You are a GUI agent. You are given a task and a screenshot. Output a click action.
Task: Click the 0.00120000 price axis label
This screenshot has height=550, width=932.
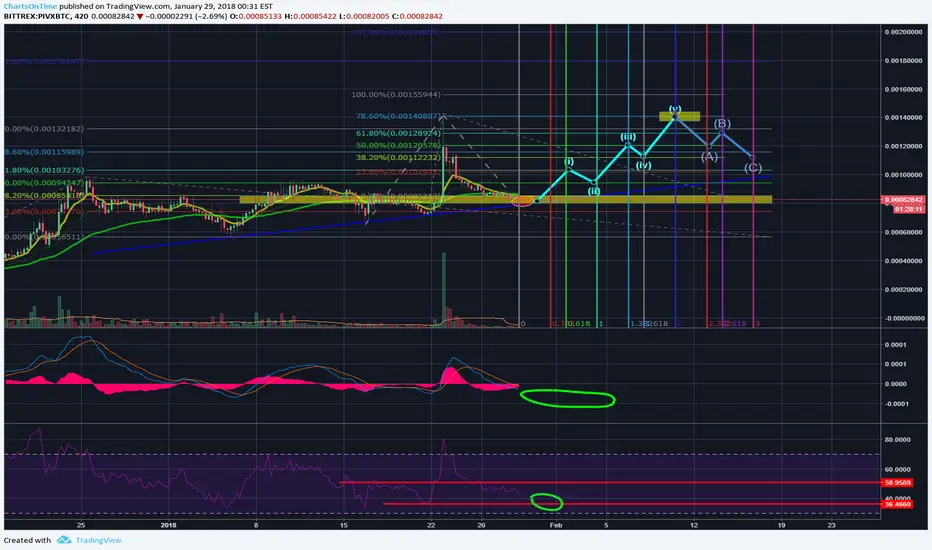[903, 146]
